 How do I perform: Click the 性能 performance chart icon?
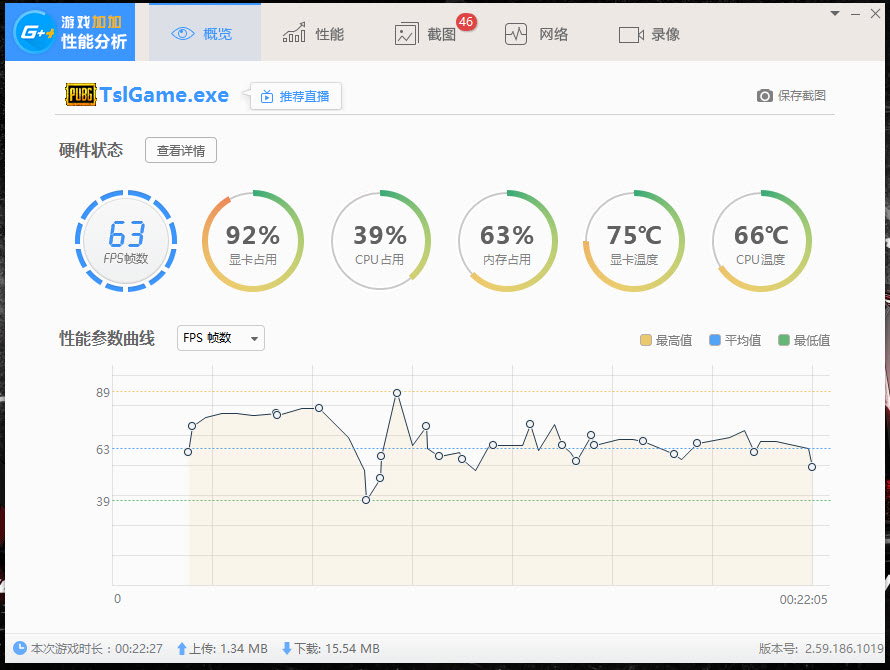[x=294, y=32]
